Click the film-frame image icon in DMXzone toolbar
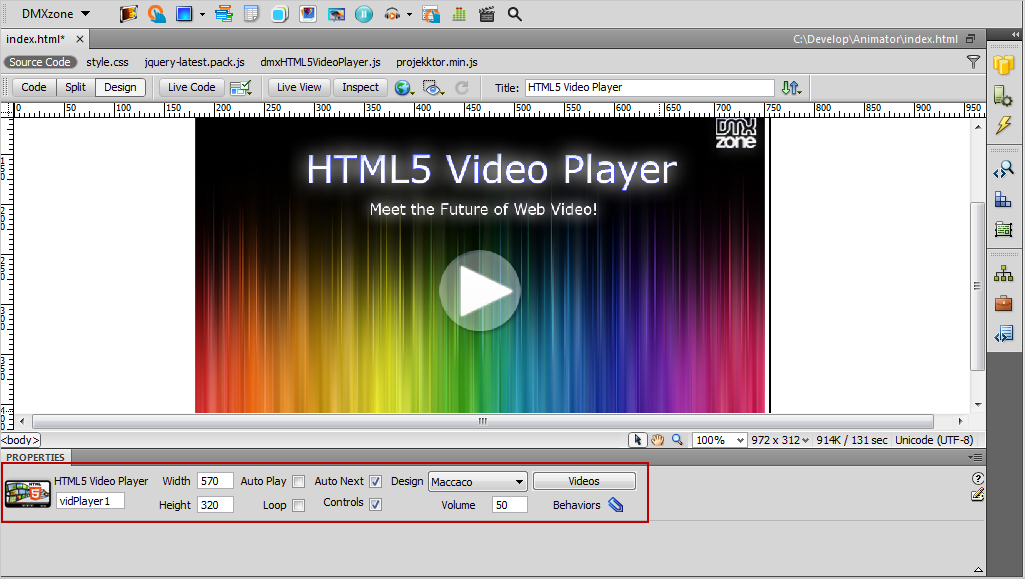 pos(129,14)
